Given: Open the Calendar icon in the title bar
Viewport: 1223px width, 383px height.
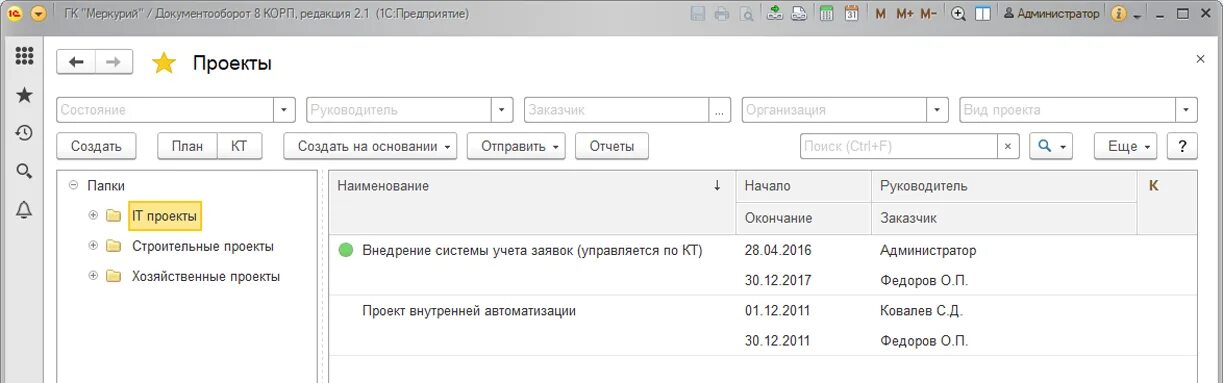Looking at the screenshot, I should (851, 14).
